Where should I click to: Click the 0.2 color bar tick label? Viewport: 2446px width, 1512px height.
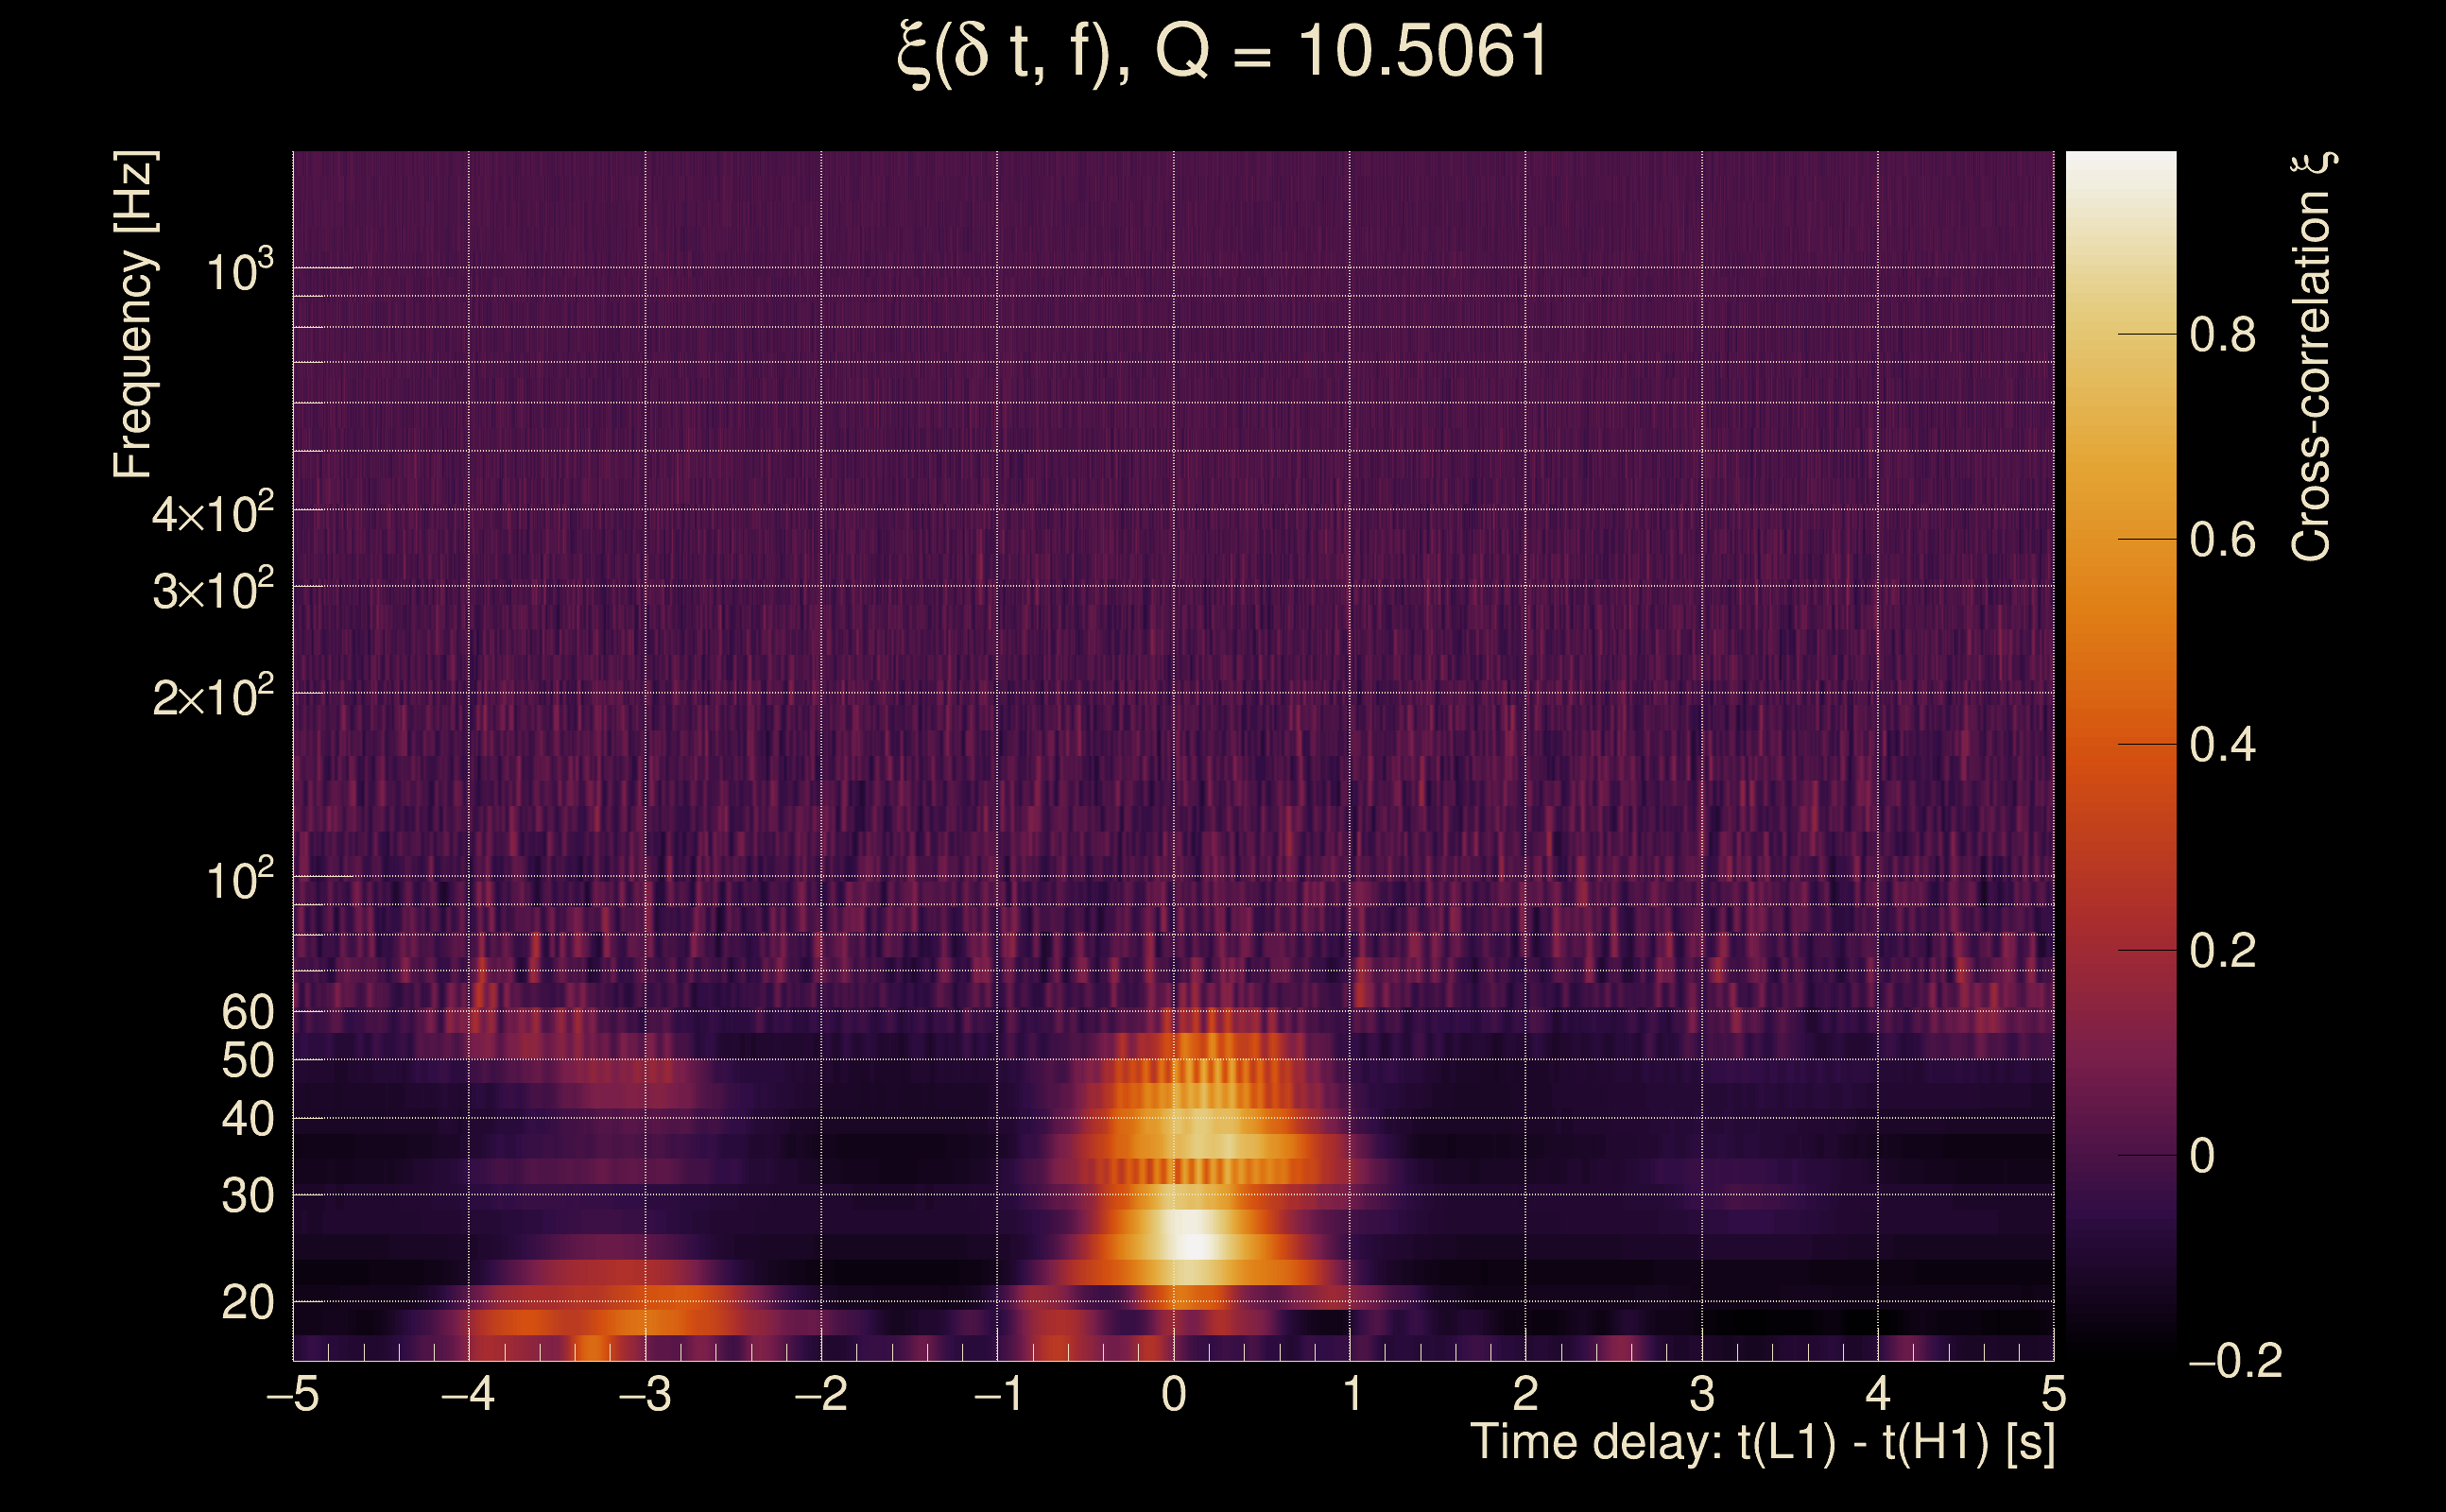tap(2222, 950)
